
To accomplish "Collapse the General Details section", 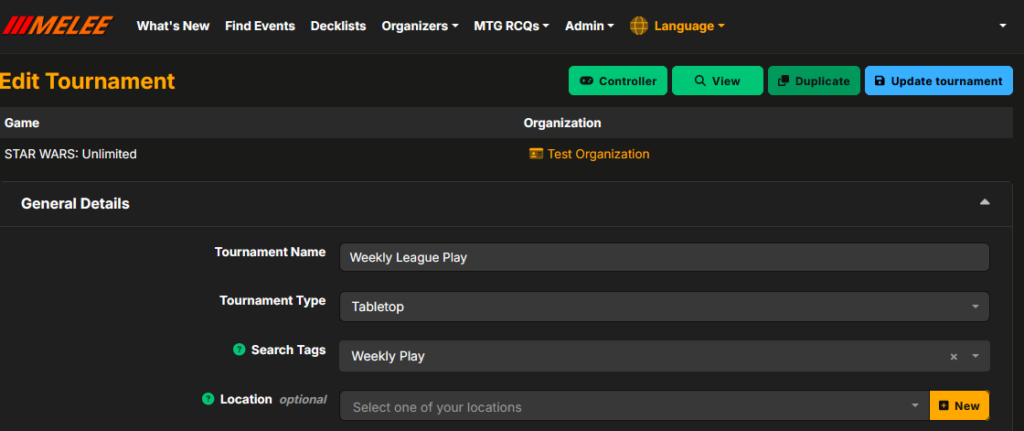I will click(984, 203).
